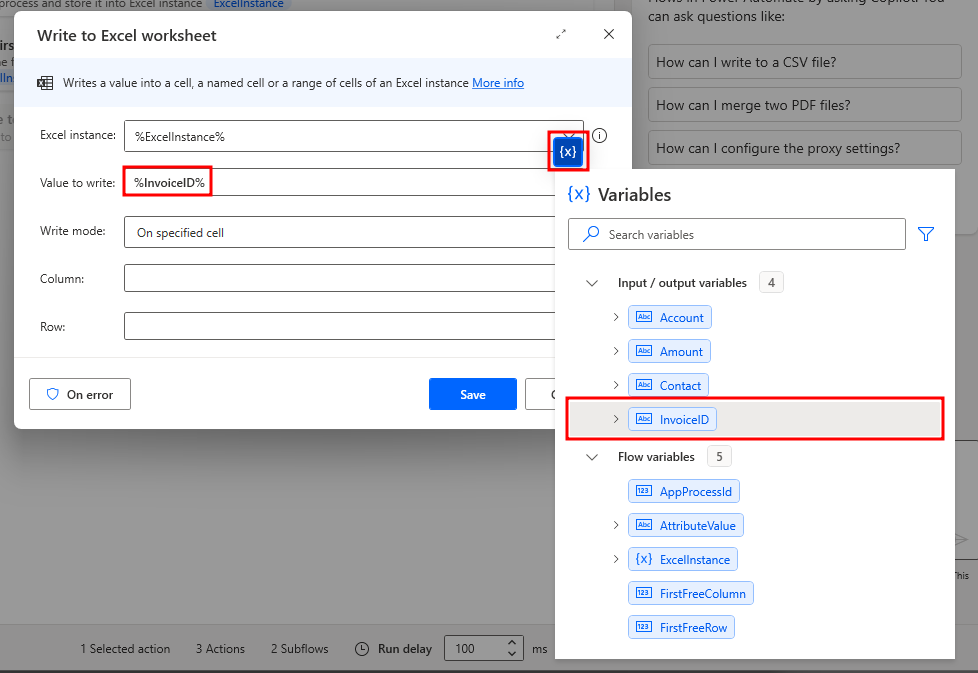Image resolution: width=978 pixels, height=673 pixels.
Task: Click the Flow variables count badge 5
Action: [x=719, y=457]
